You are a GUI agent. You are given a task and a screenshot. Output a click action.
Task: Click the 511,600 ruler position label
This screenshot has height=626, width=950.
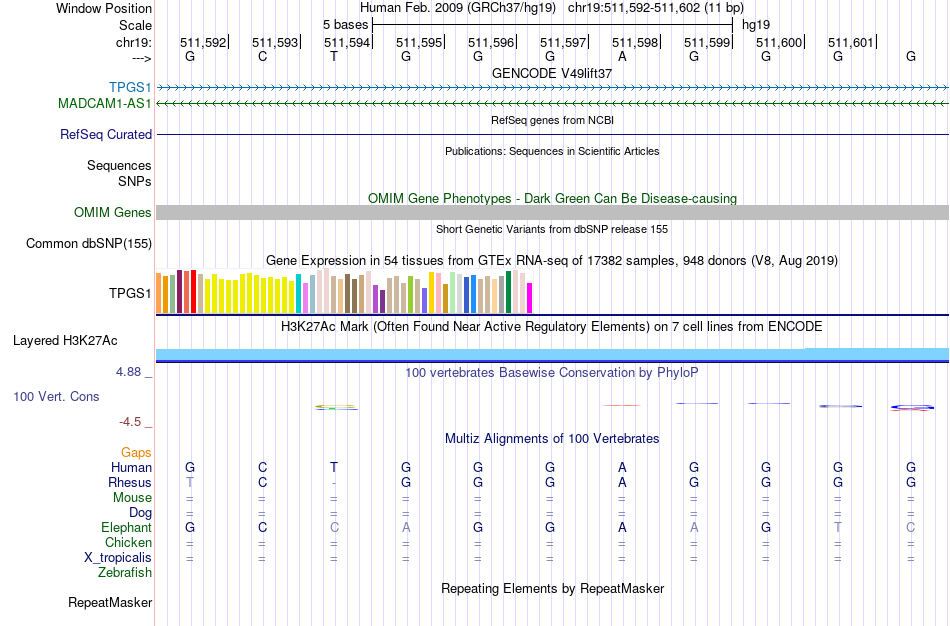tap(779, 42)
